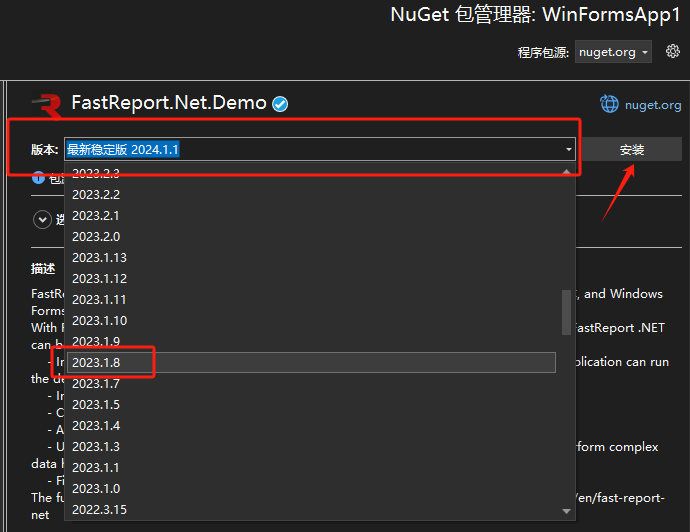Select version 2023.1.11

click(x=311, y=300)
